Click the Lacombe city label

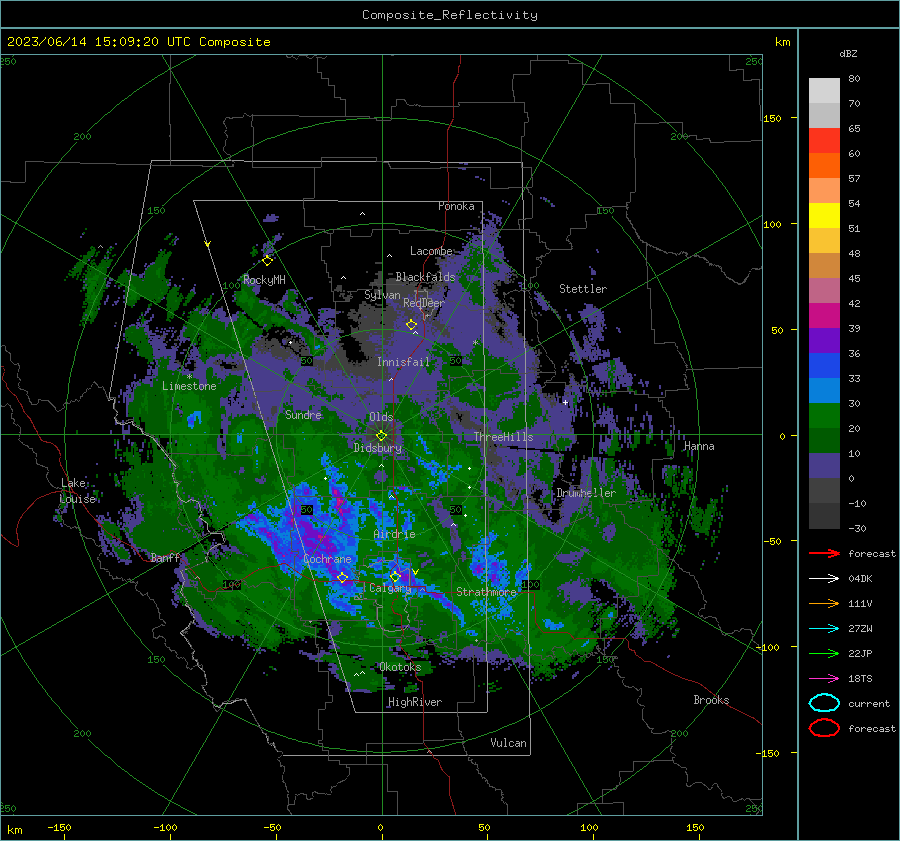click(431, 251)
